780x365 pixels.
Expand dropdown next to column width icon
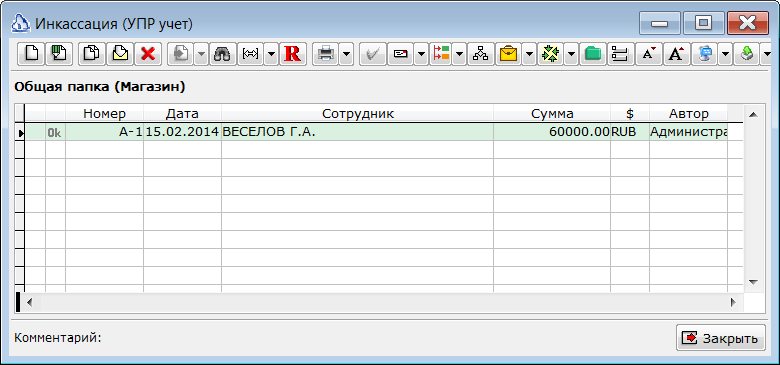[x=271, y=54]
